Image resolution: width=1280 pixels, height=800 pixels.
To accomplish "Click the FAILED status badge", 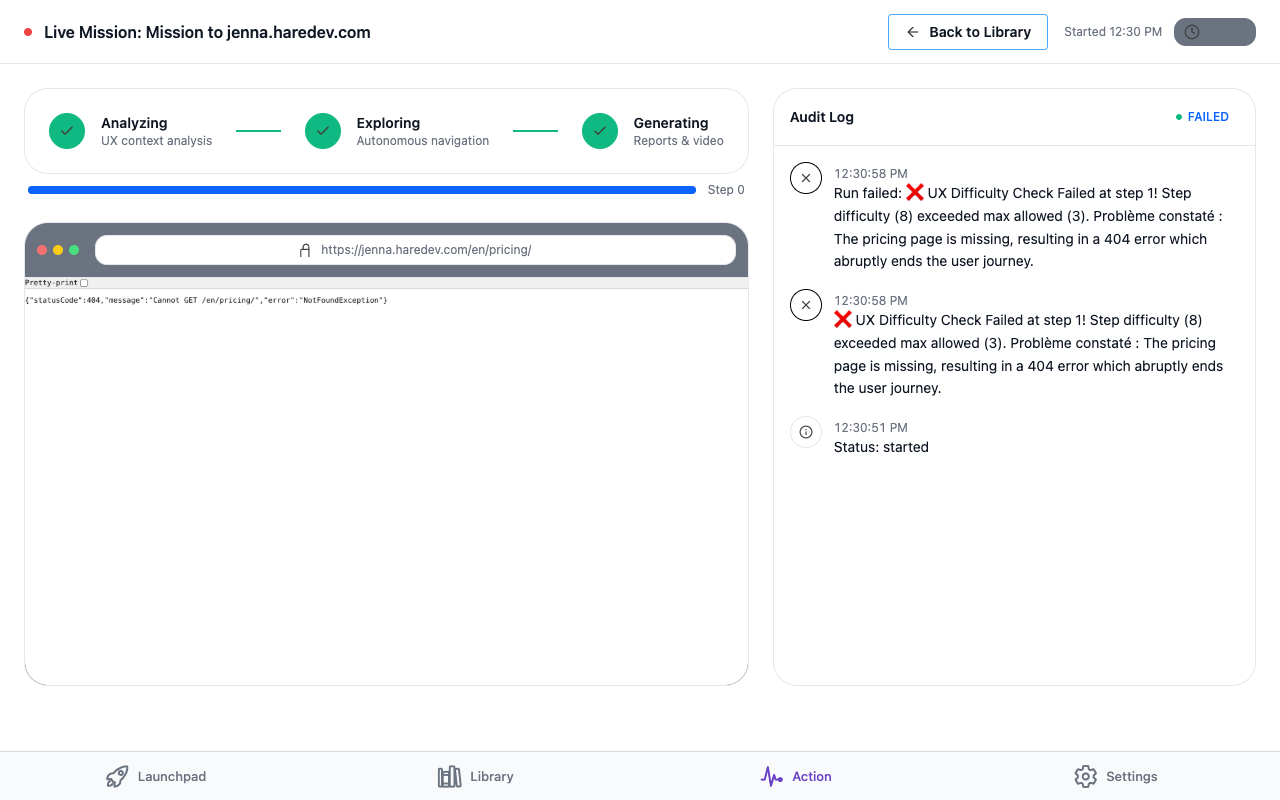I will [x=1202, y=117].
